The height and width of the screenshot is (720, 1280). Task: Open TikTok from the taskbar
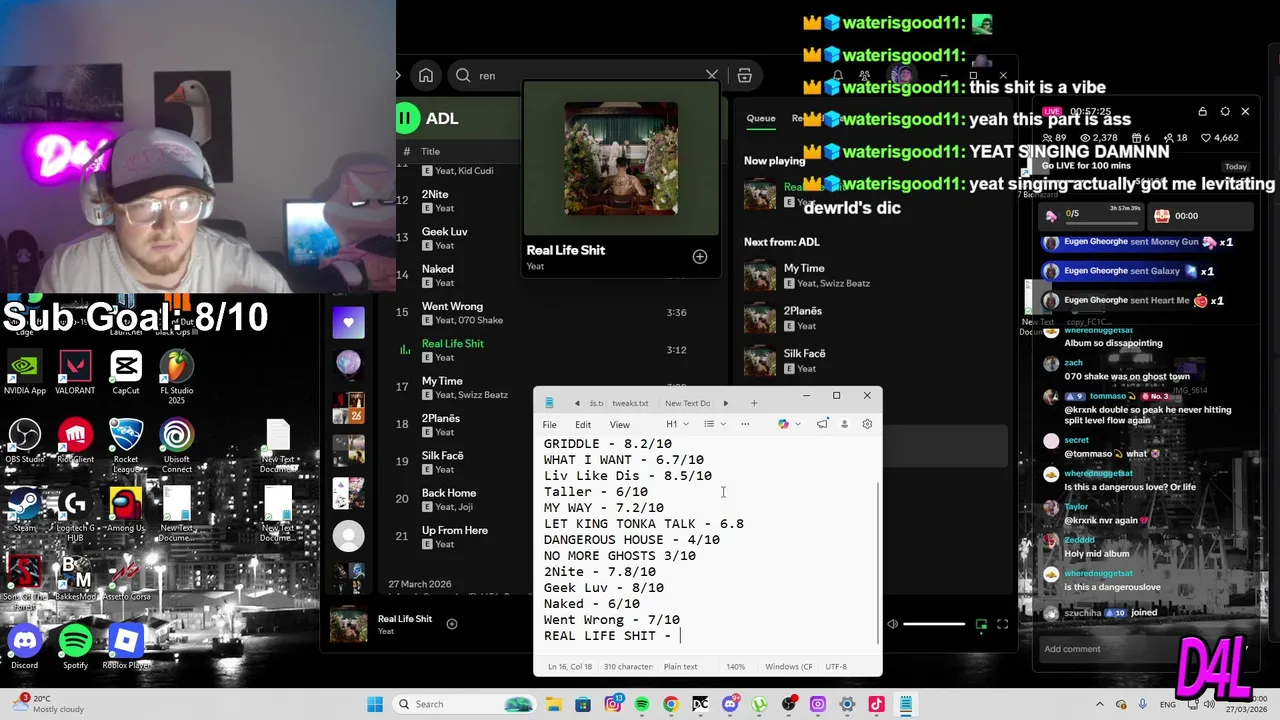click(876, 704)
